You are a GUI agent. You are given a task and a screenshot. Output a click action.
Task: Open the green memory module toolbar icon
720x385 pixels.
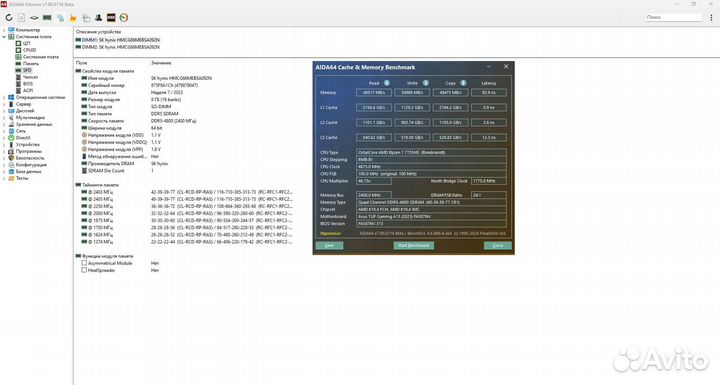click(x=47, y=17)
